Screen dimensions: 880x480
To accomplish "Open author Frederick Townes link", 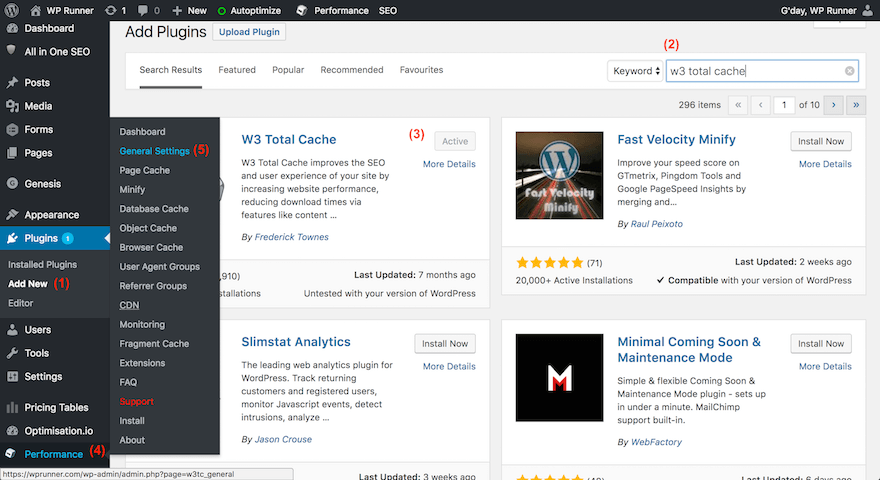I will pos(291,237).
